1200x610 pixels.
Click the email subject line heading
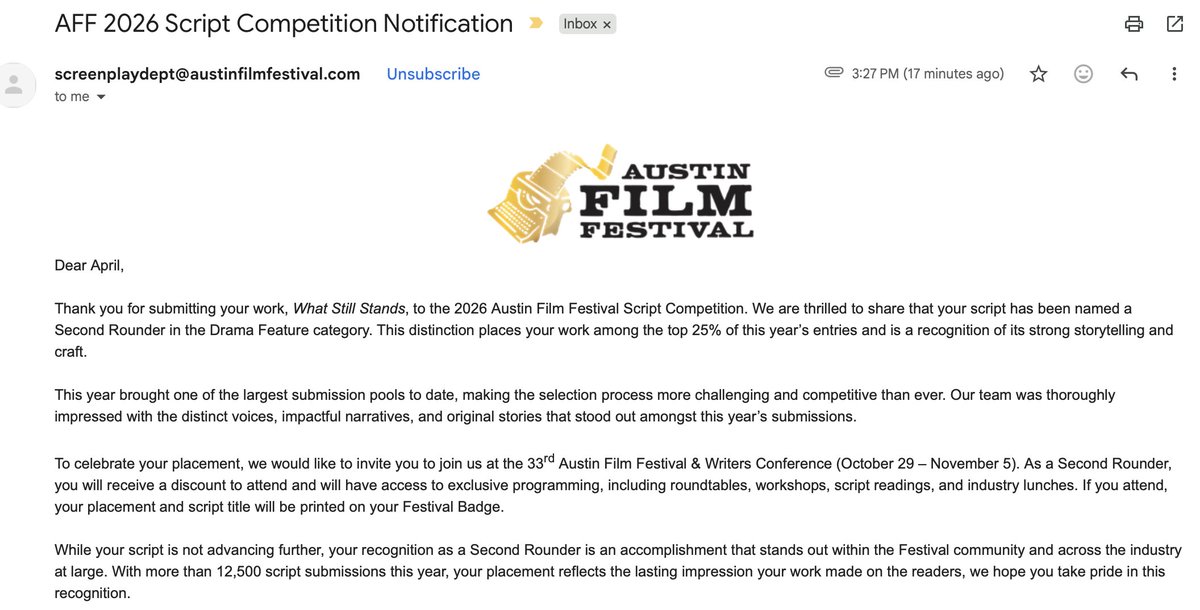coord(284,23)
